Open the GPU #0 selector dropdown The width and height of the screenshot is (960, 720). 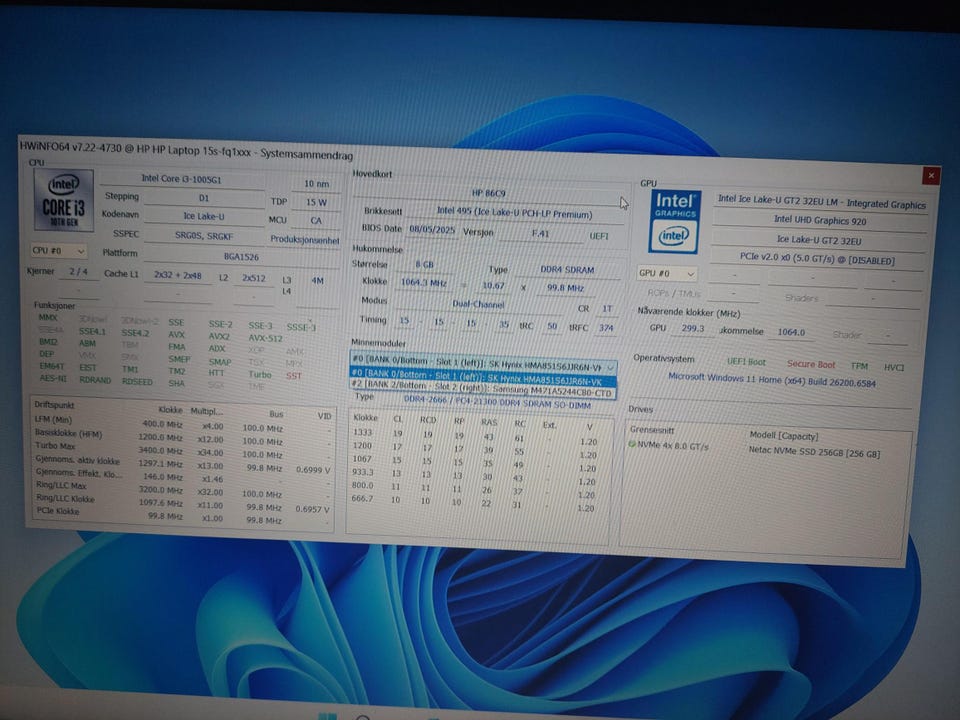point(667,274)
